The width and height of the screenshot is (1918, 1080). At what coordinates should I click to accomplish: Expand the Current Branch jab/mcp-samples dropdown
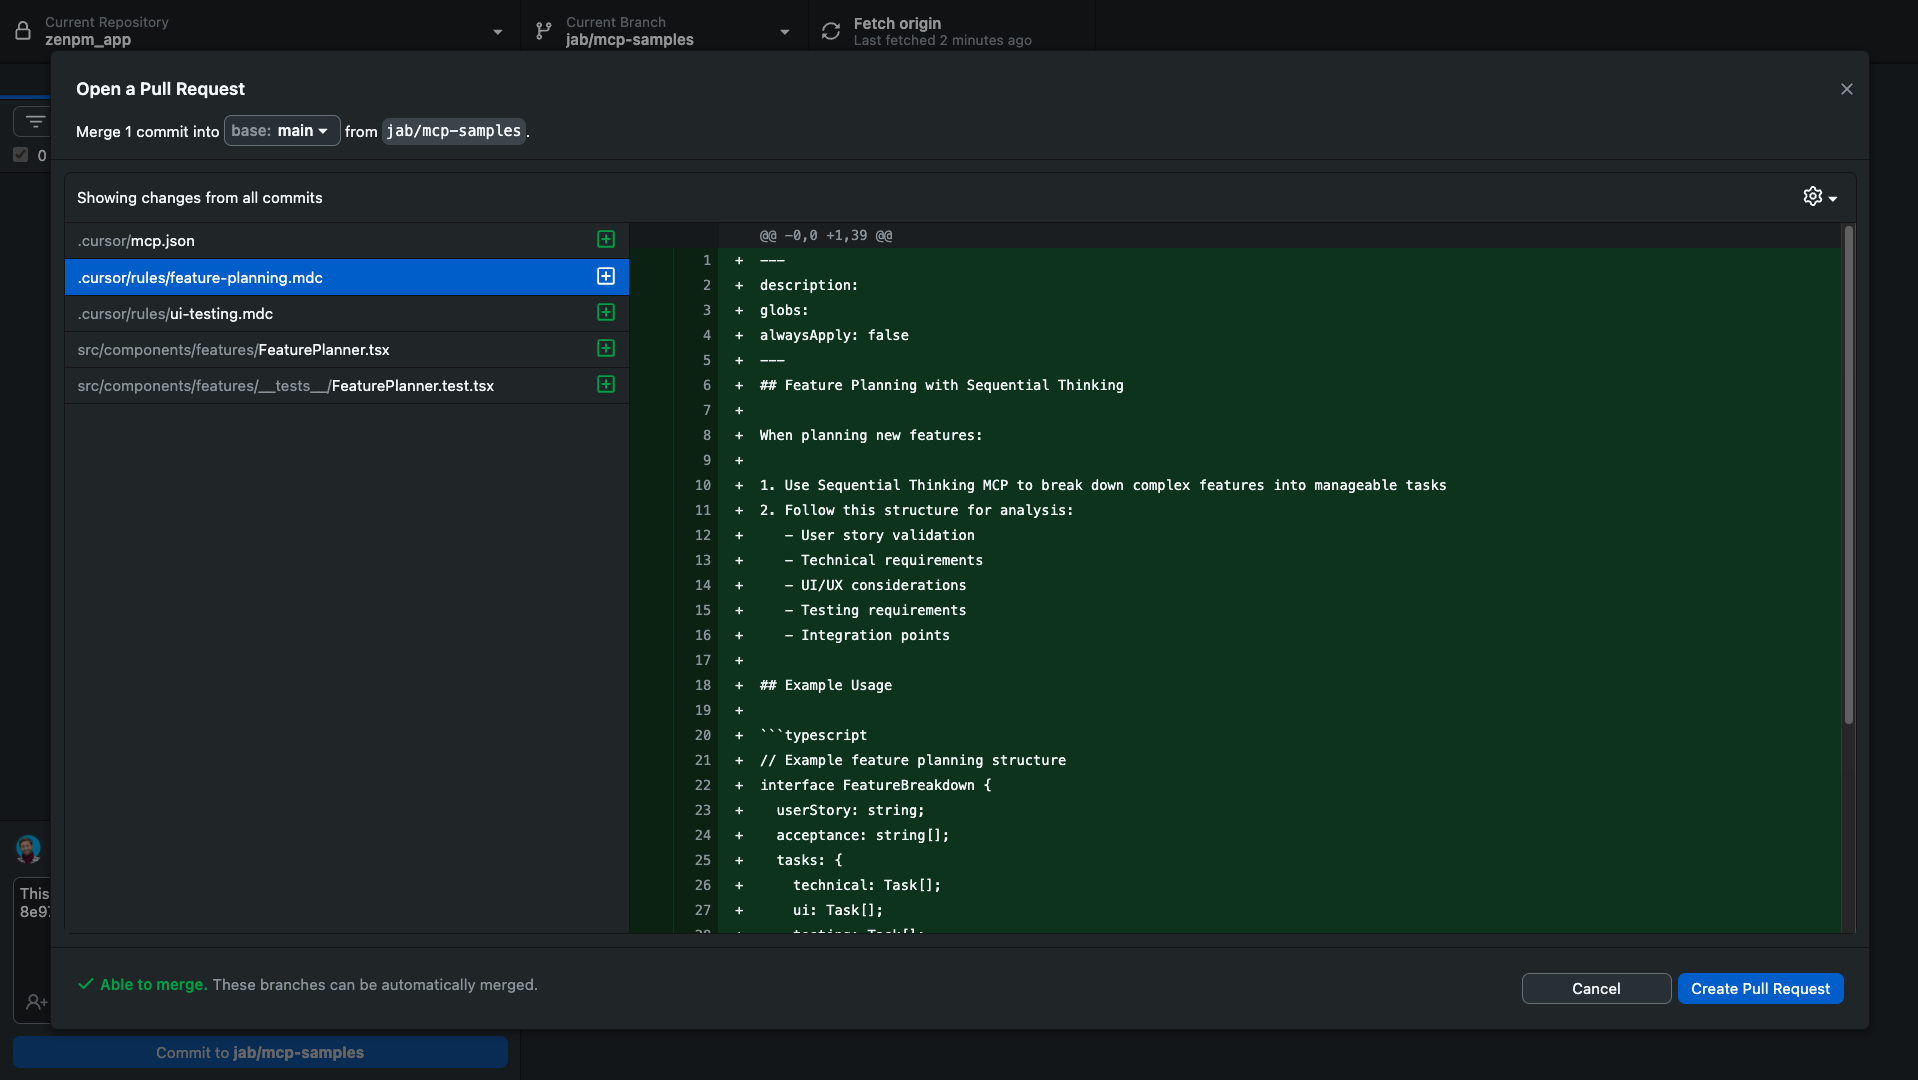coord(664,31)
